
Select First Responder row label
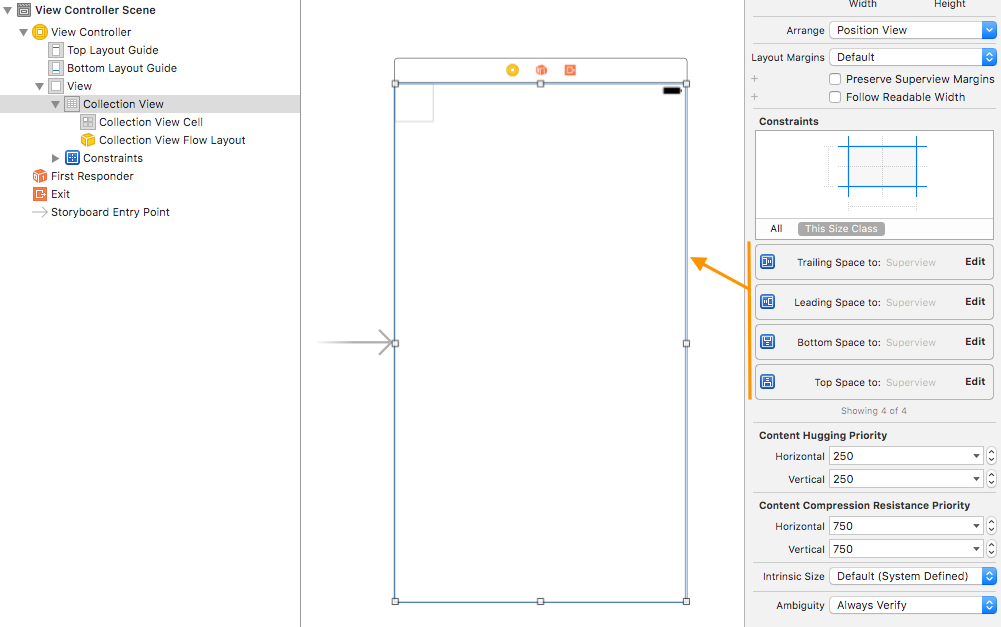tap(92, 176)
